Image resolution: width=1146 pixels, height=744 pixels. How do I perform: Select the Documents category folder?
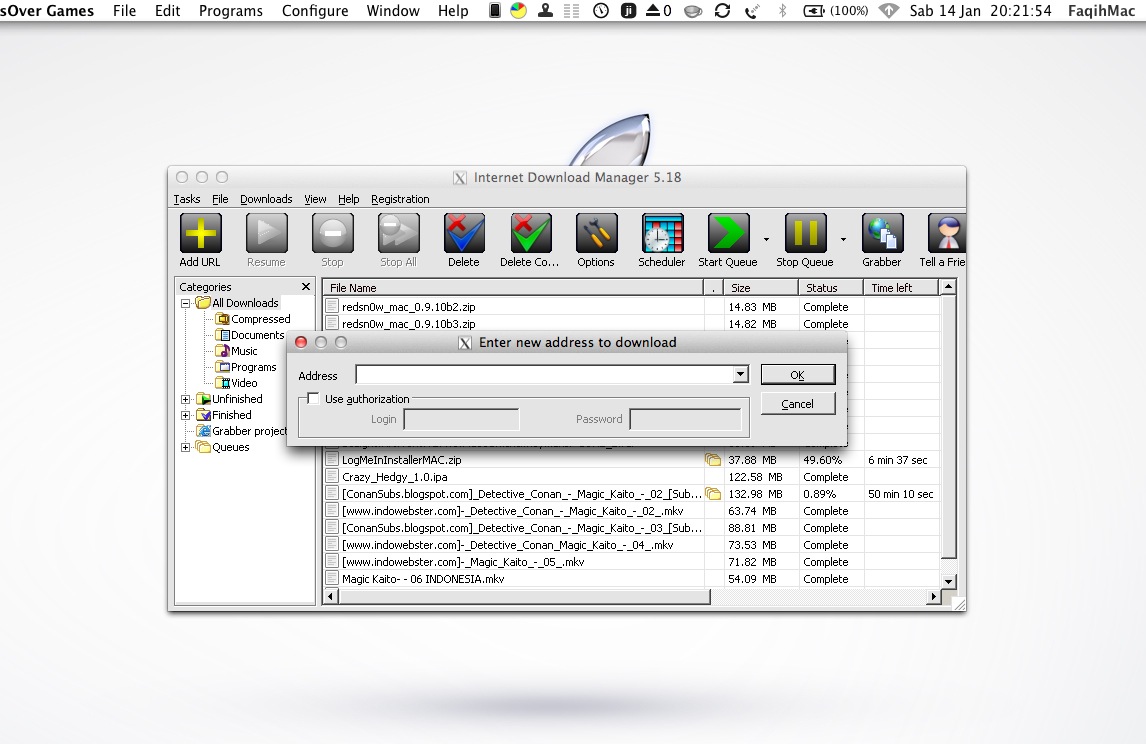click(250, 335)
